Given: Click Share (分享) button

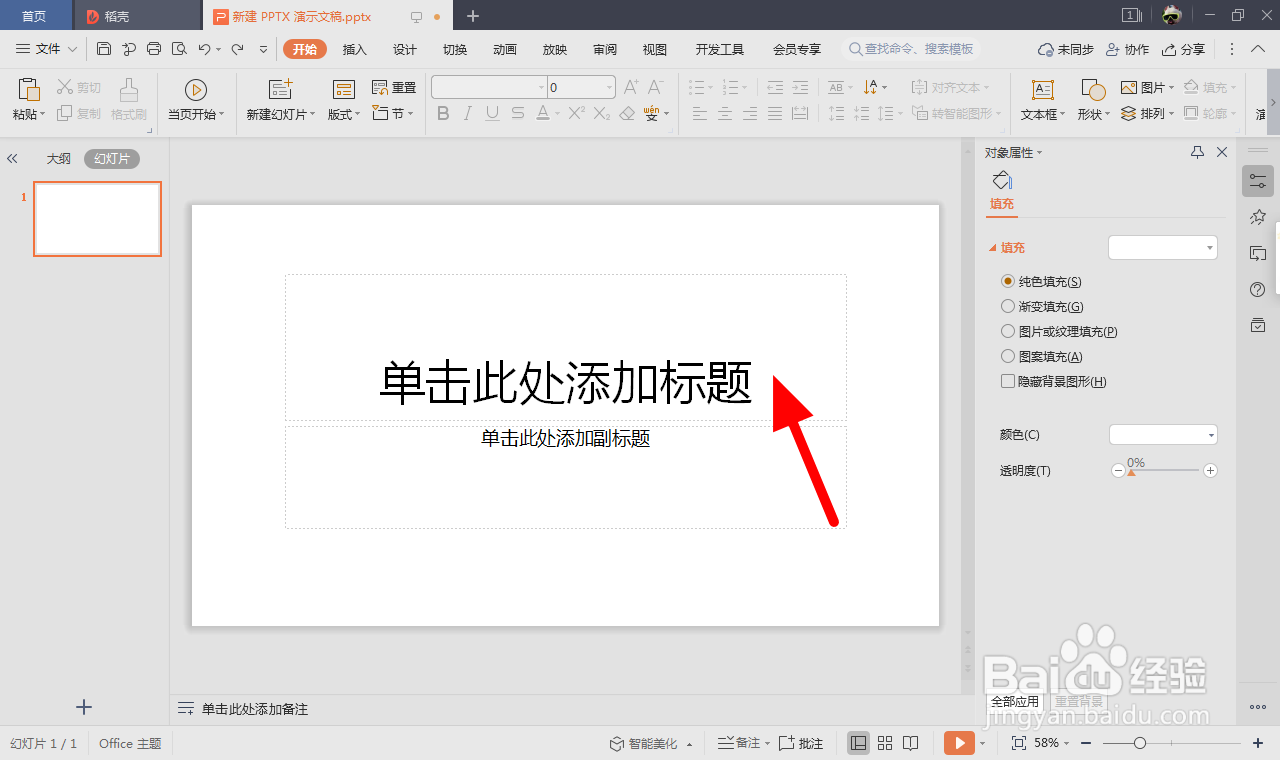Looking at the screenshot, I should [1183, 49].
